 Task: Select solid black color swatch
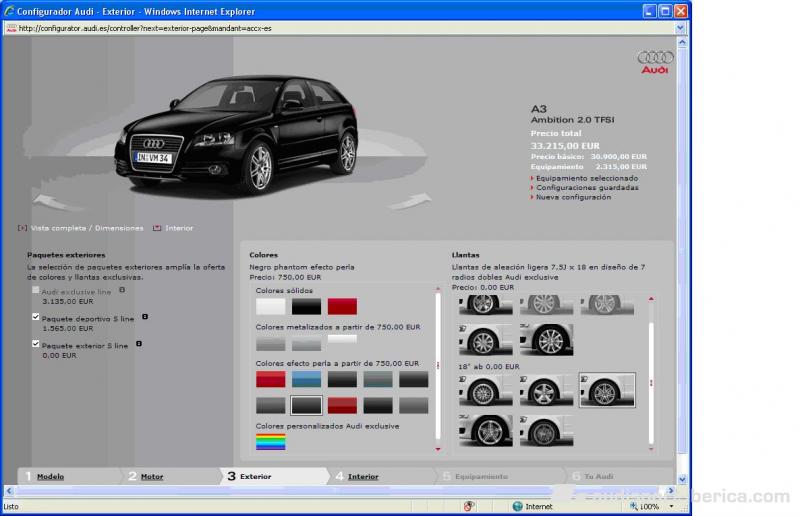click(x=306, y=306)
